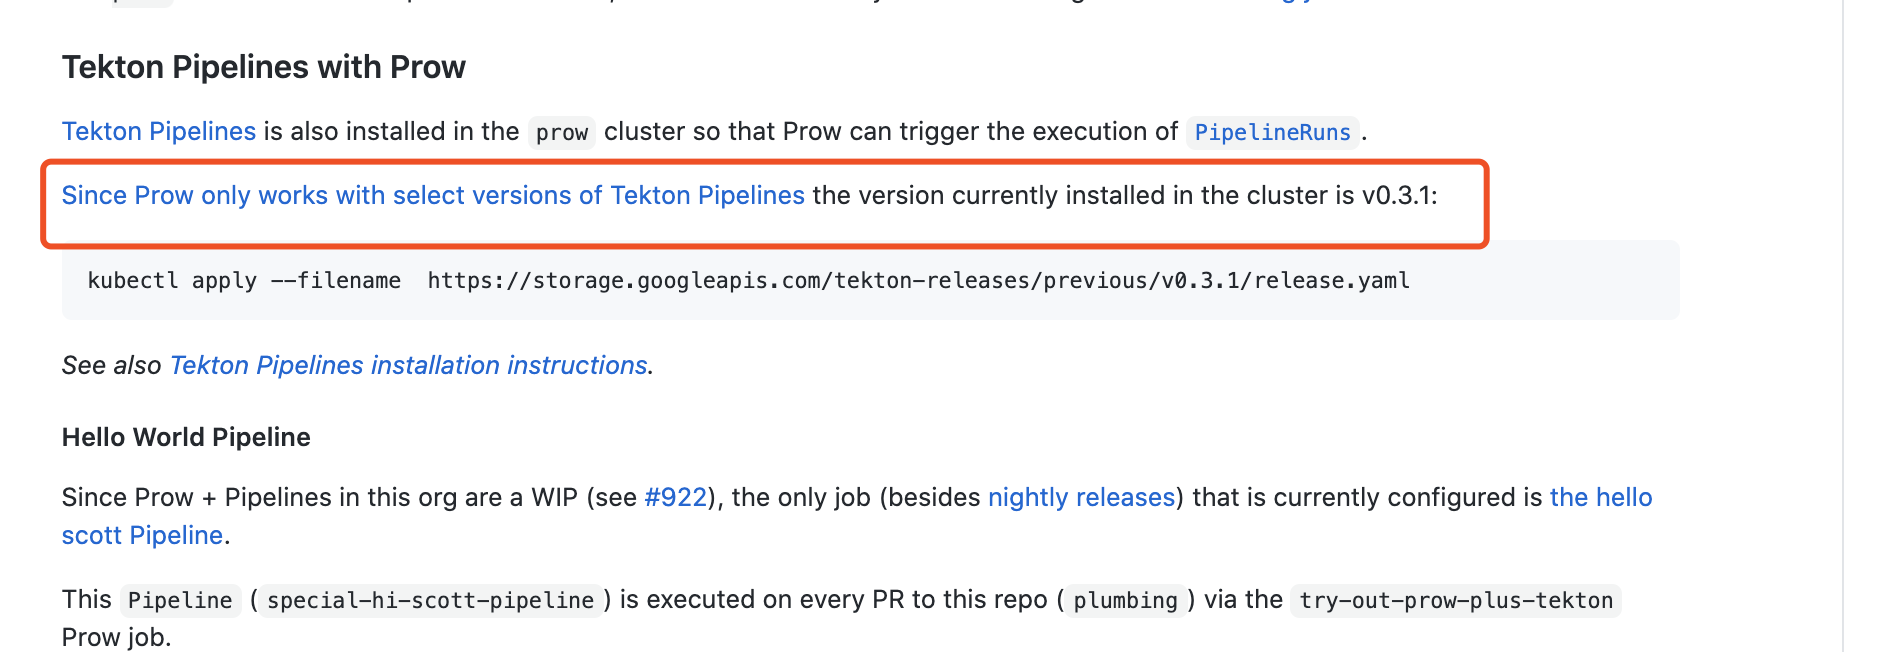The height and width of the screenshot is (652, 1888).
Task: Click the 'plumbing' inline code text
Action: click(1125, 600)
